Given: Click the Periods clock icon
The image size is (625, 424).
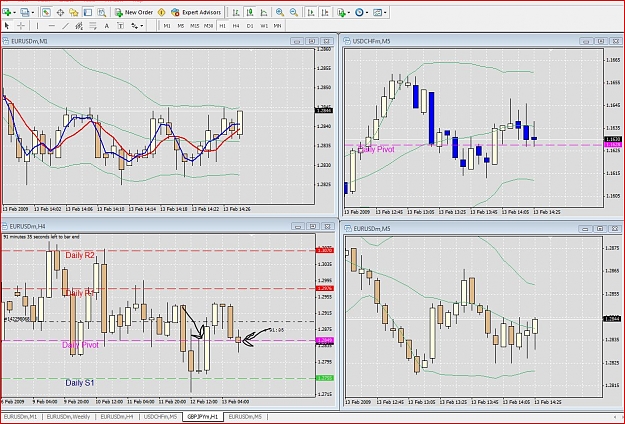Looking at the screenshot, I should click(359, 12).
